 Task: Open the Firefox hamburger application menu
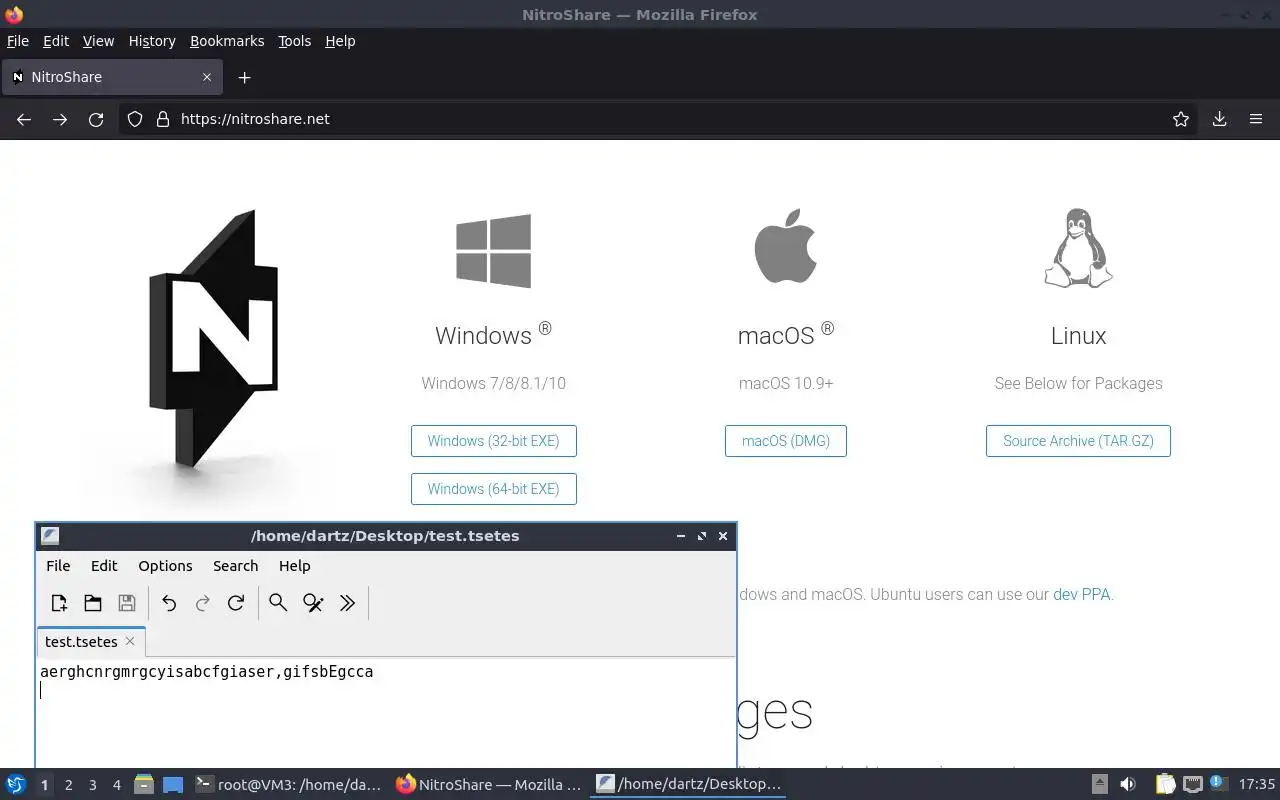point(1256,119)
